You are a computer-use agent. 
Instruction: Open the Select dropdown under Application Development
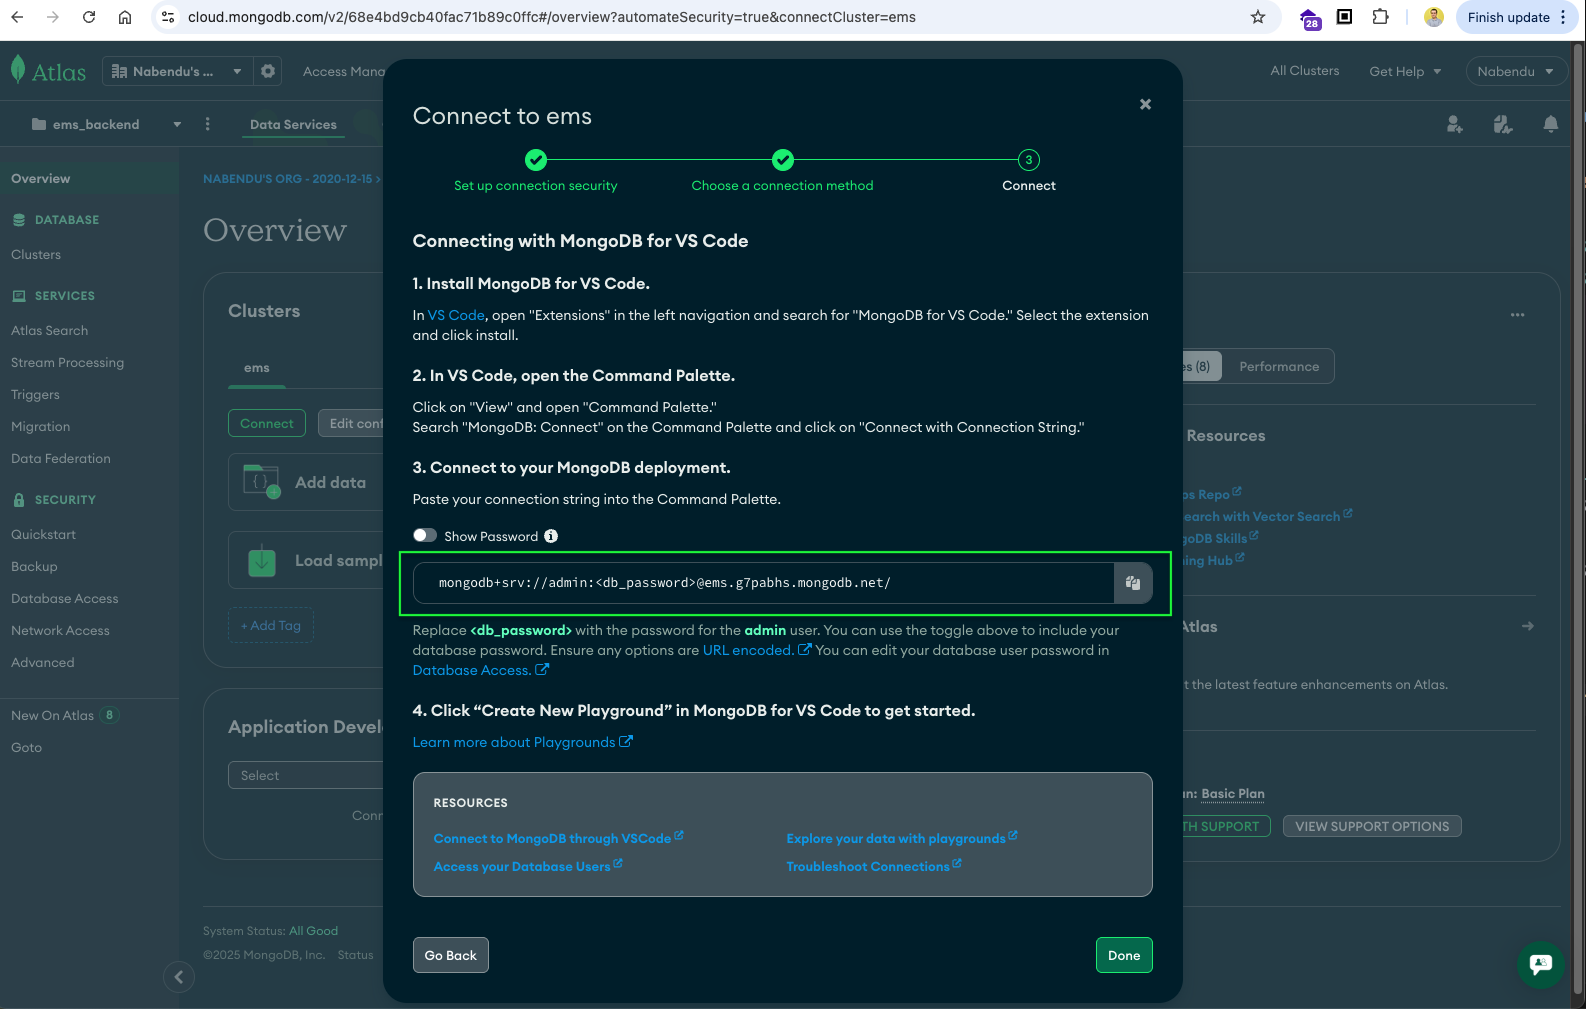coord(306,775)
